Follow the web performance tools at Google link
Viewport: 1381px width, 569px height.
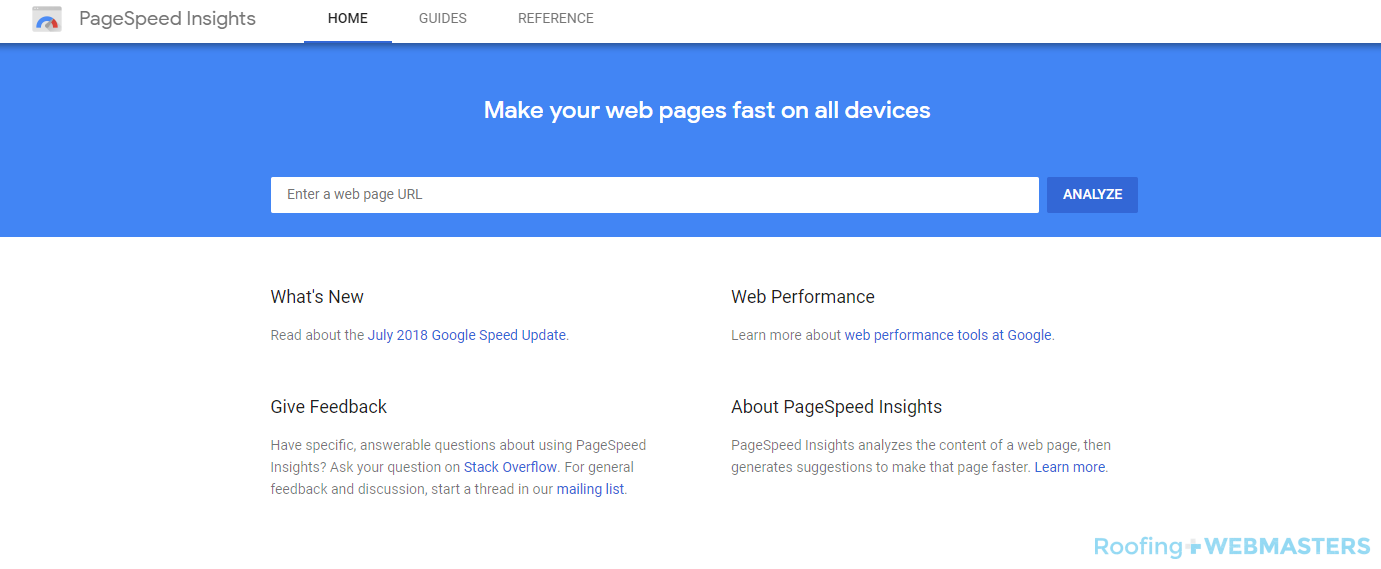pos(947,336)
